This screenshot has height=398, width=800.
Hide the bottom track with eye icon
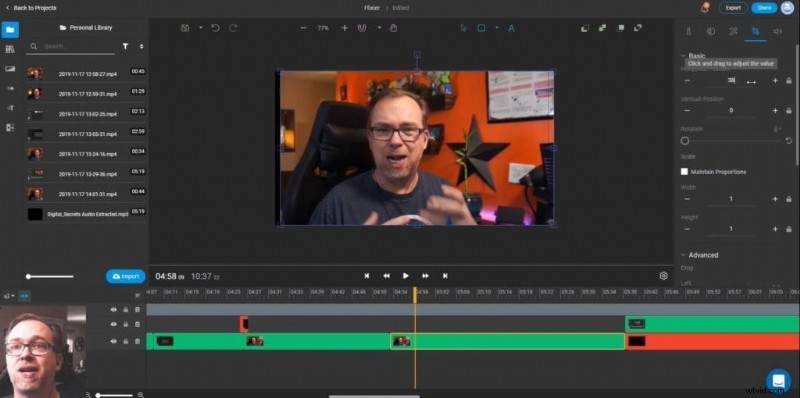(x=113, y=341)
